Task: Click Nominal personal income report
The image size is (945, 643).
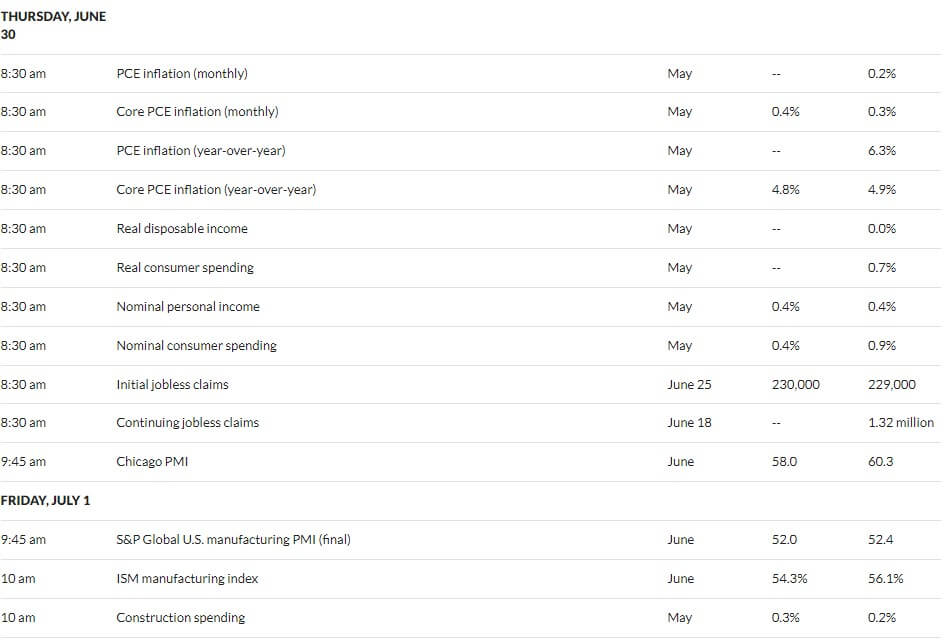Action: point(188,307)
